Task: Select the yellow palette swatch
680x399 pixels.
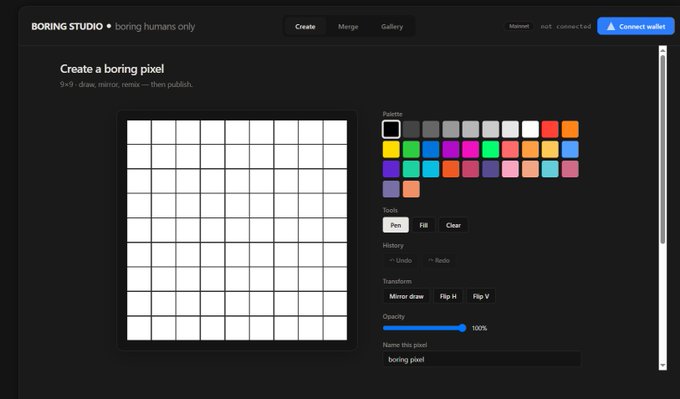Action: pos(391,149)
